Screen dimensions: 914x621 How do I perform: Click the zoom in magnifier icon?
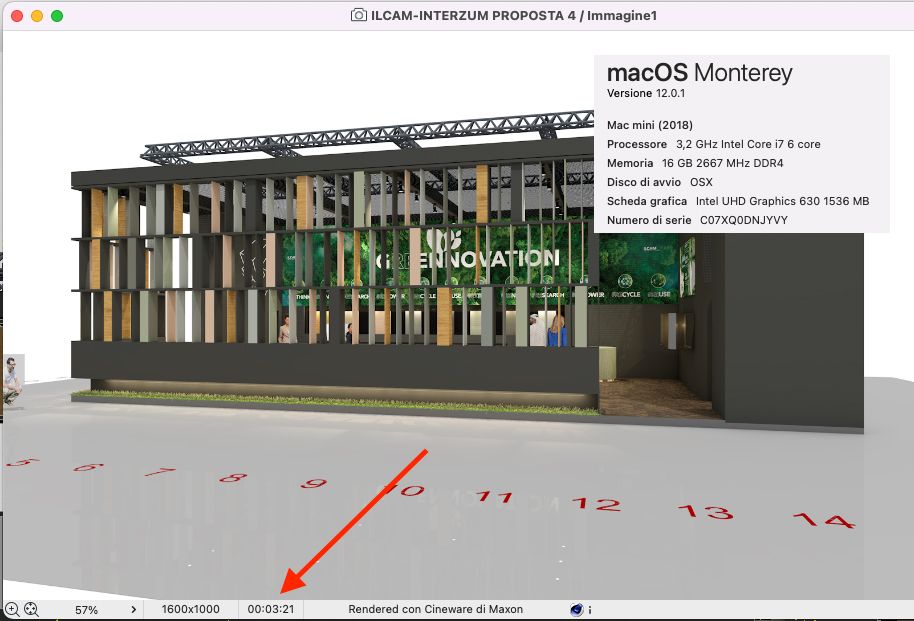[12, 609]
